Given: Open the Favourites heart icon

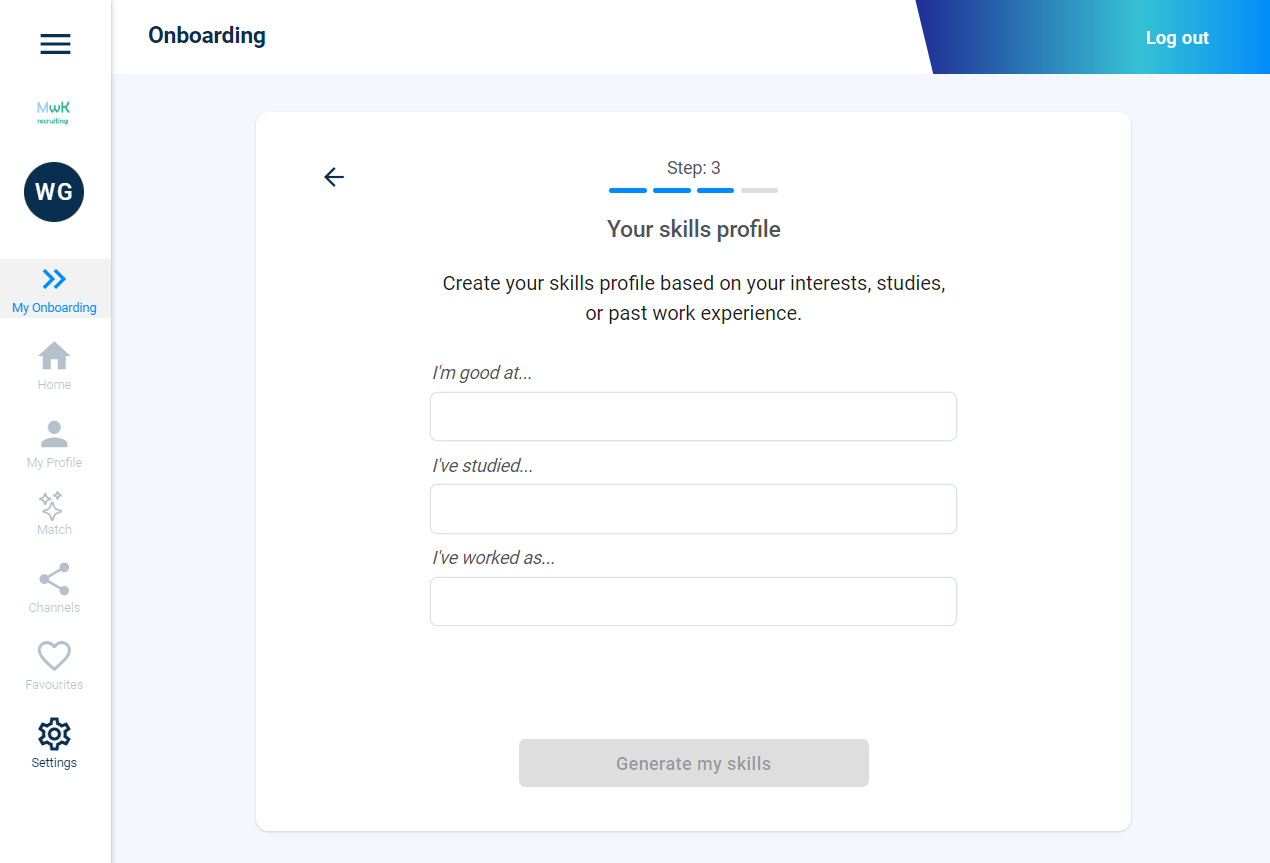Looking at the screenshot, I should [x=54, y=656].
